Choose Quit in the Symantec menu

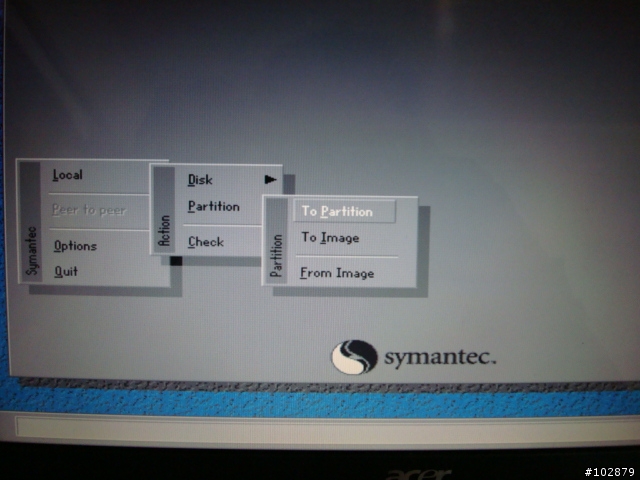[66, 271]
